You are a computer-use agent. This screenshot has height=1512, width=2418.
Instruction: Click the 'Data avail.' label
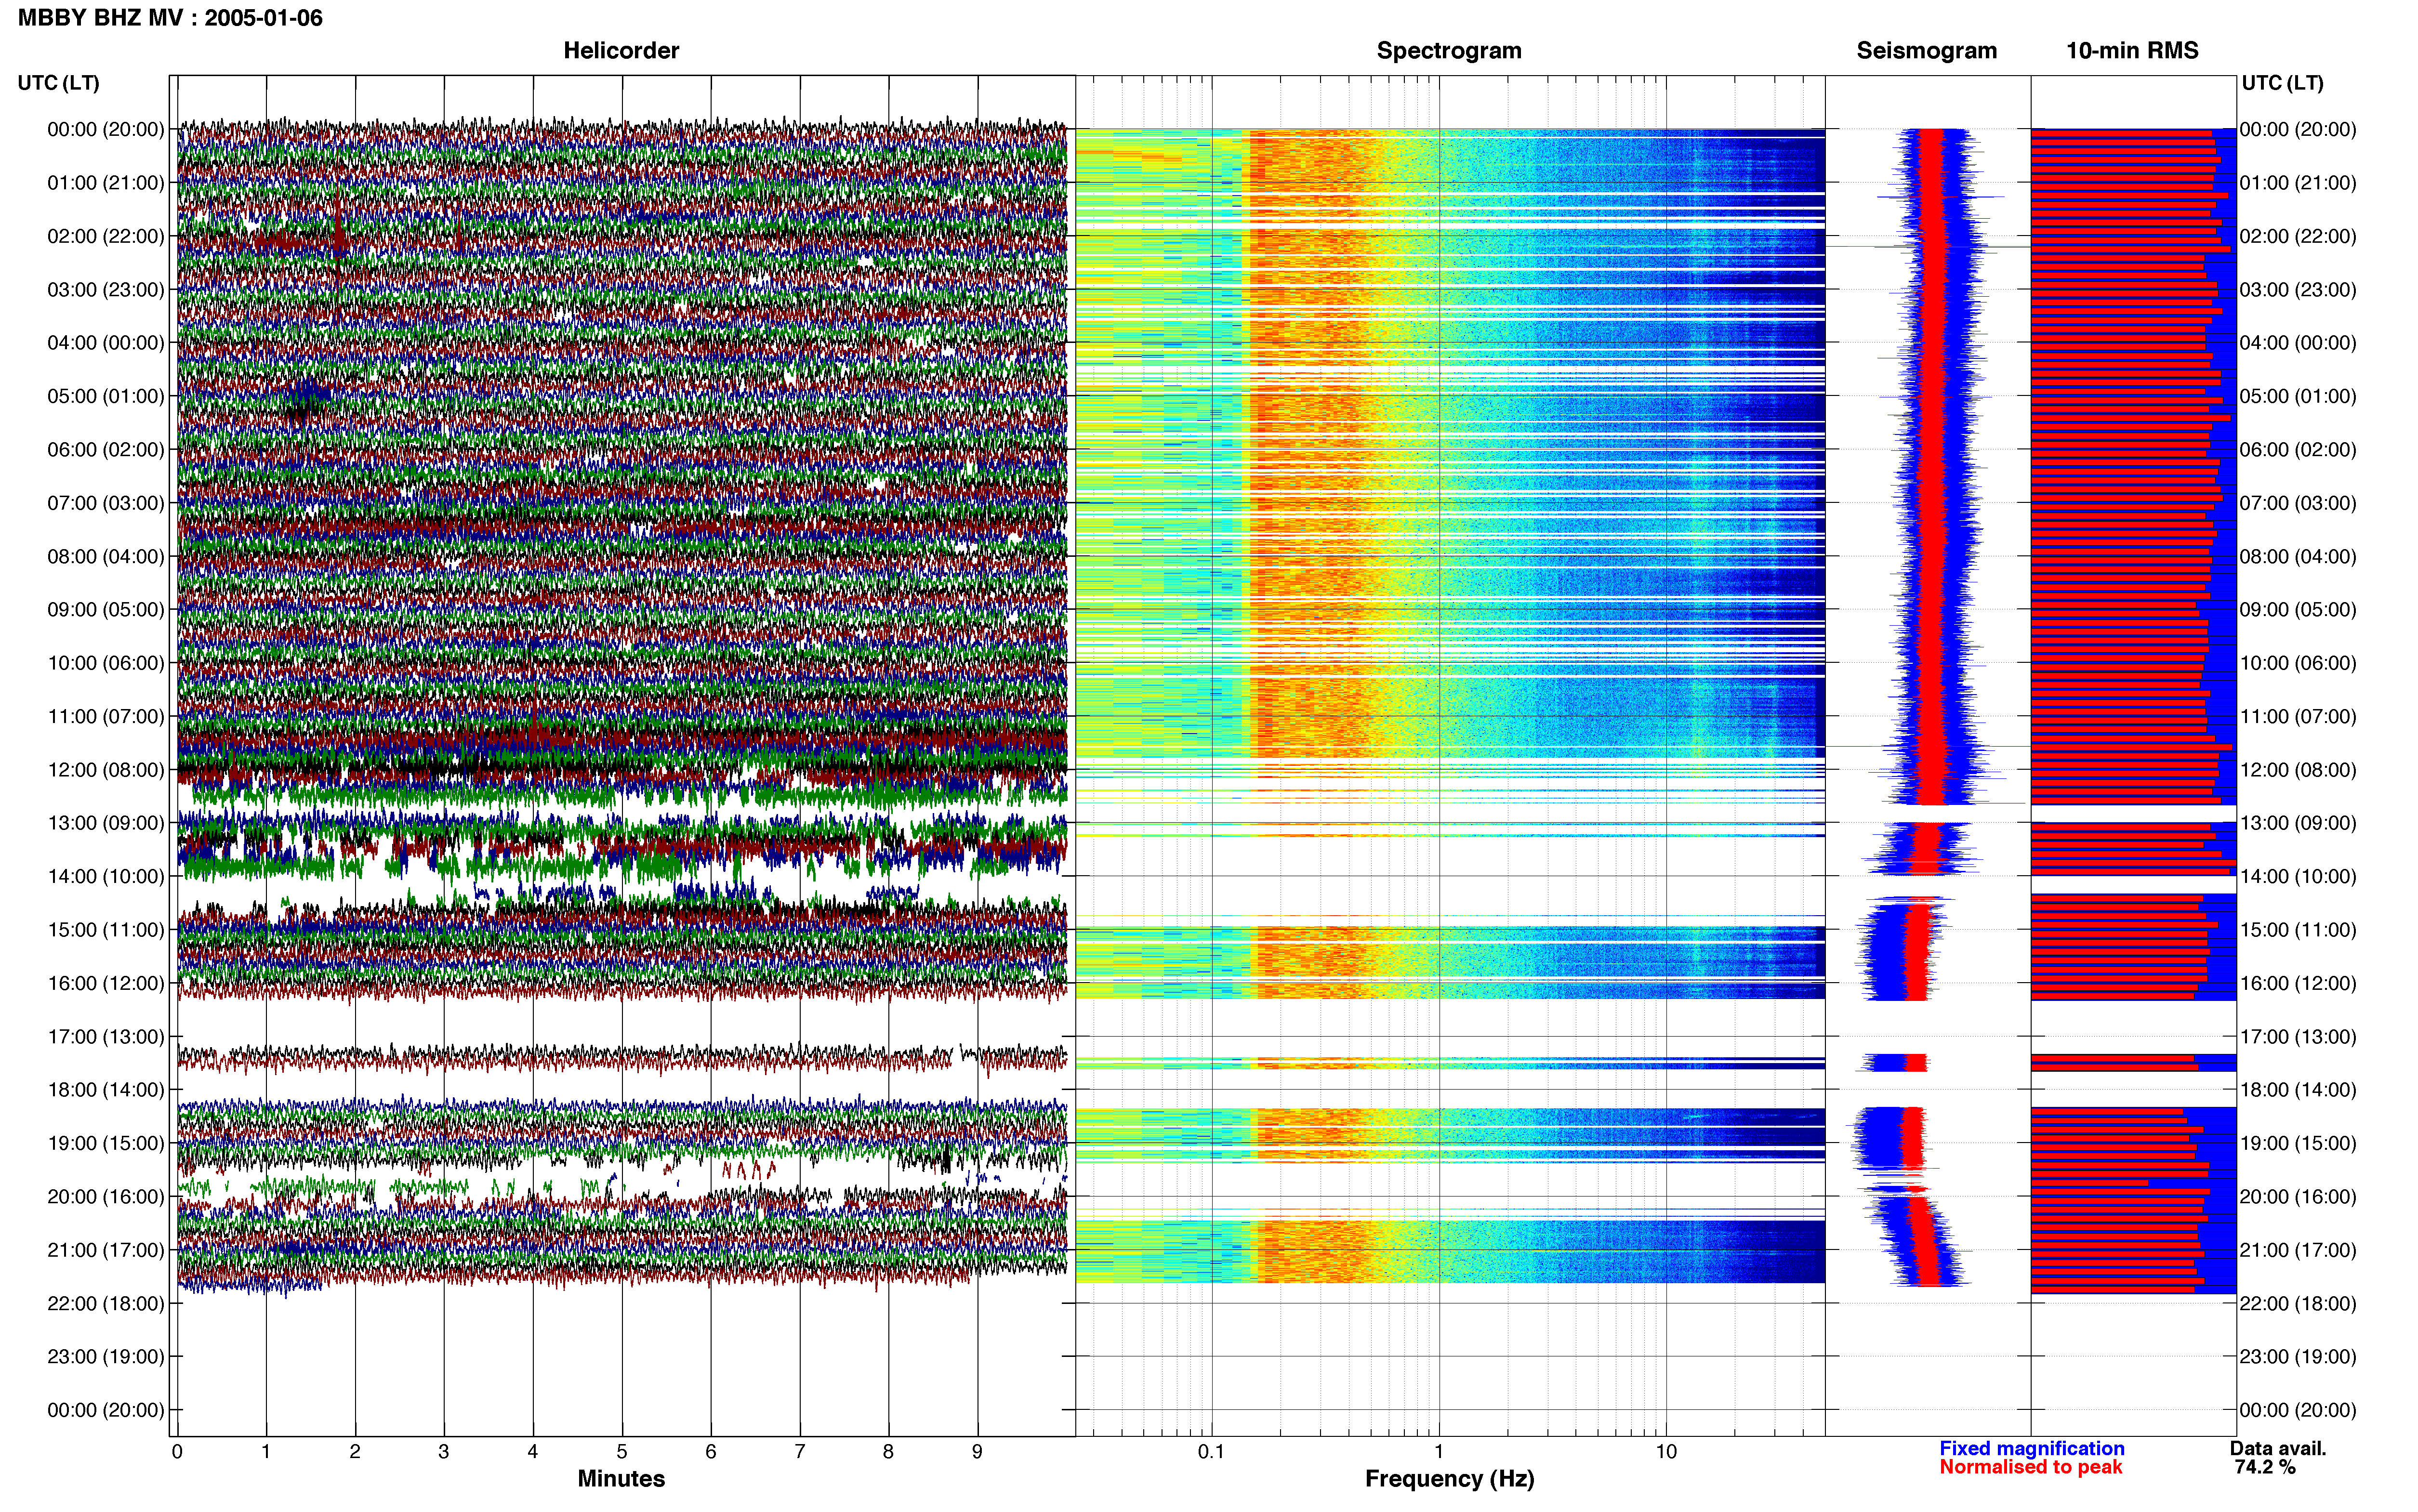pos(2278,1449)
